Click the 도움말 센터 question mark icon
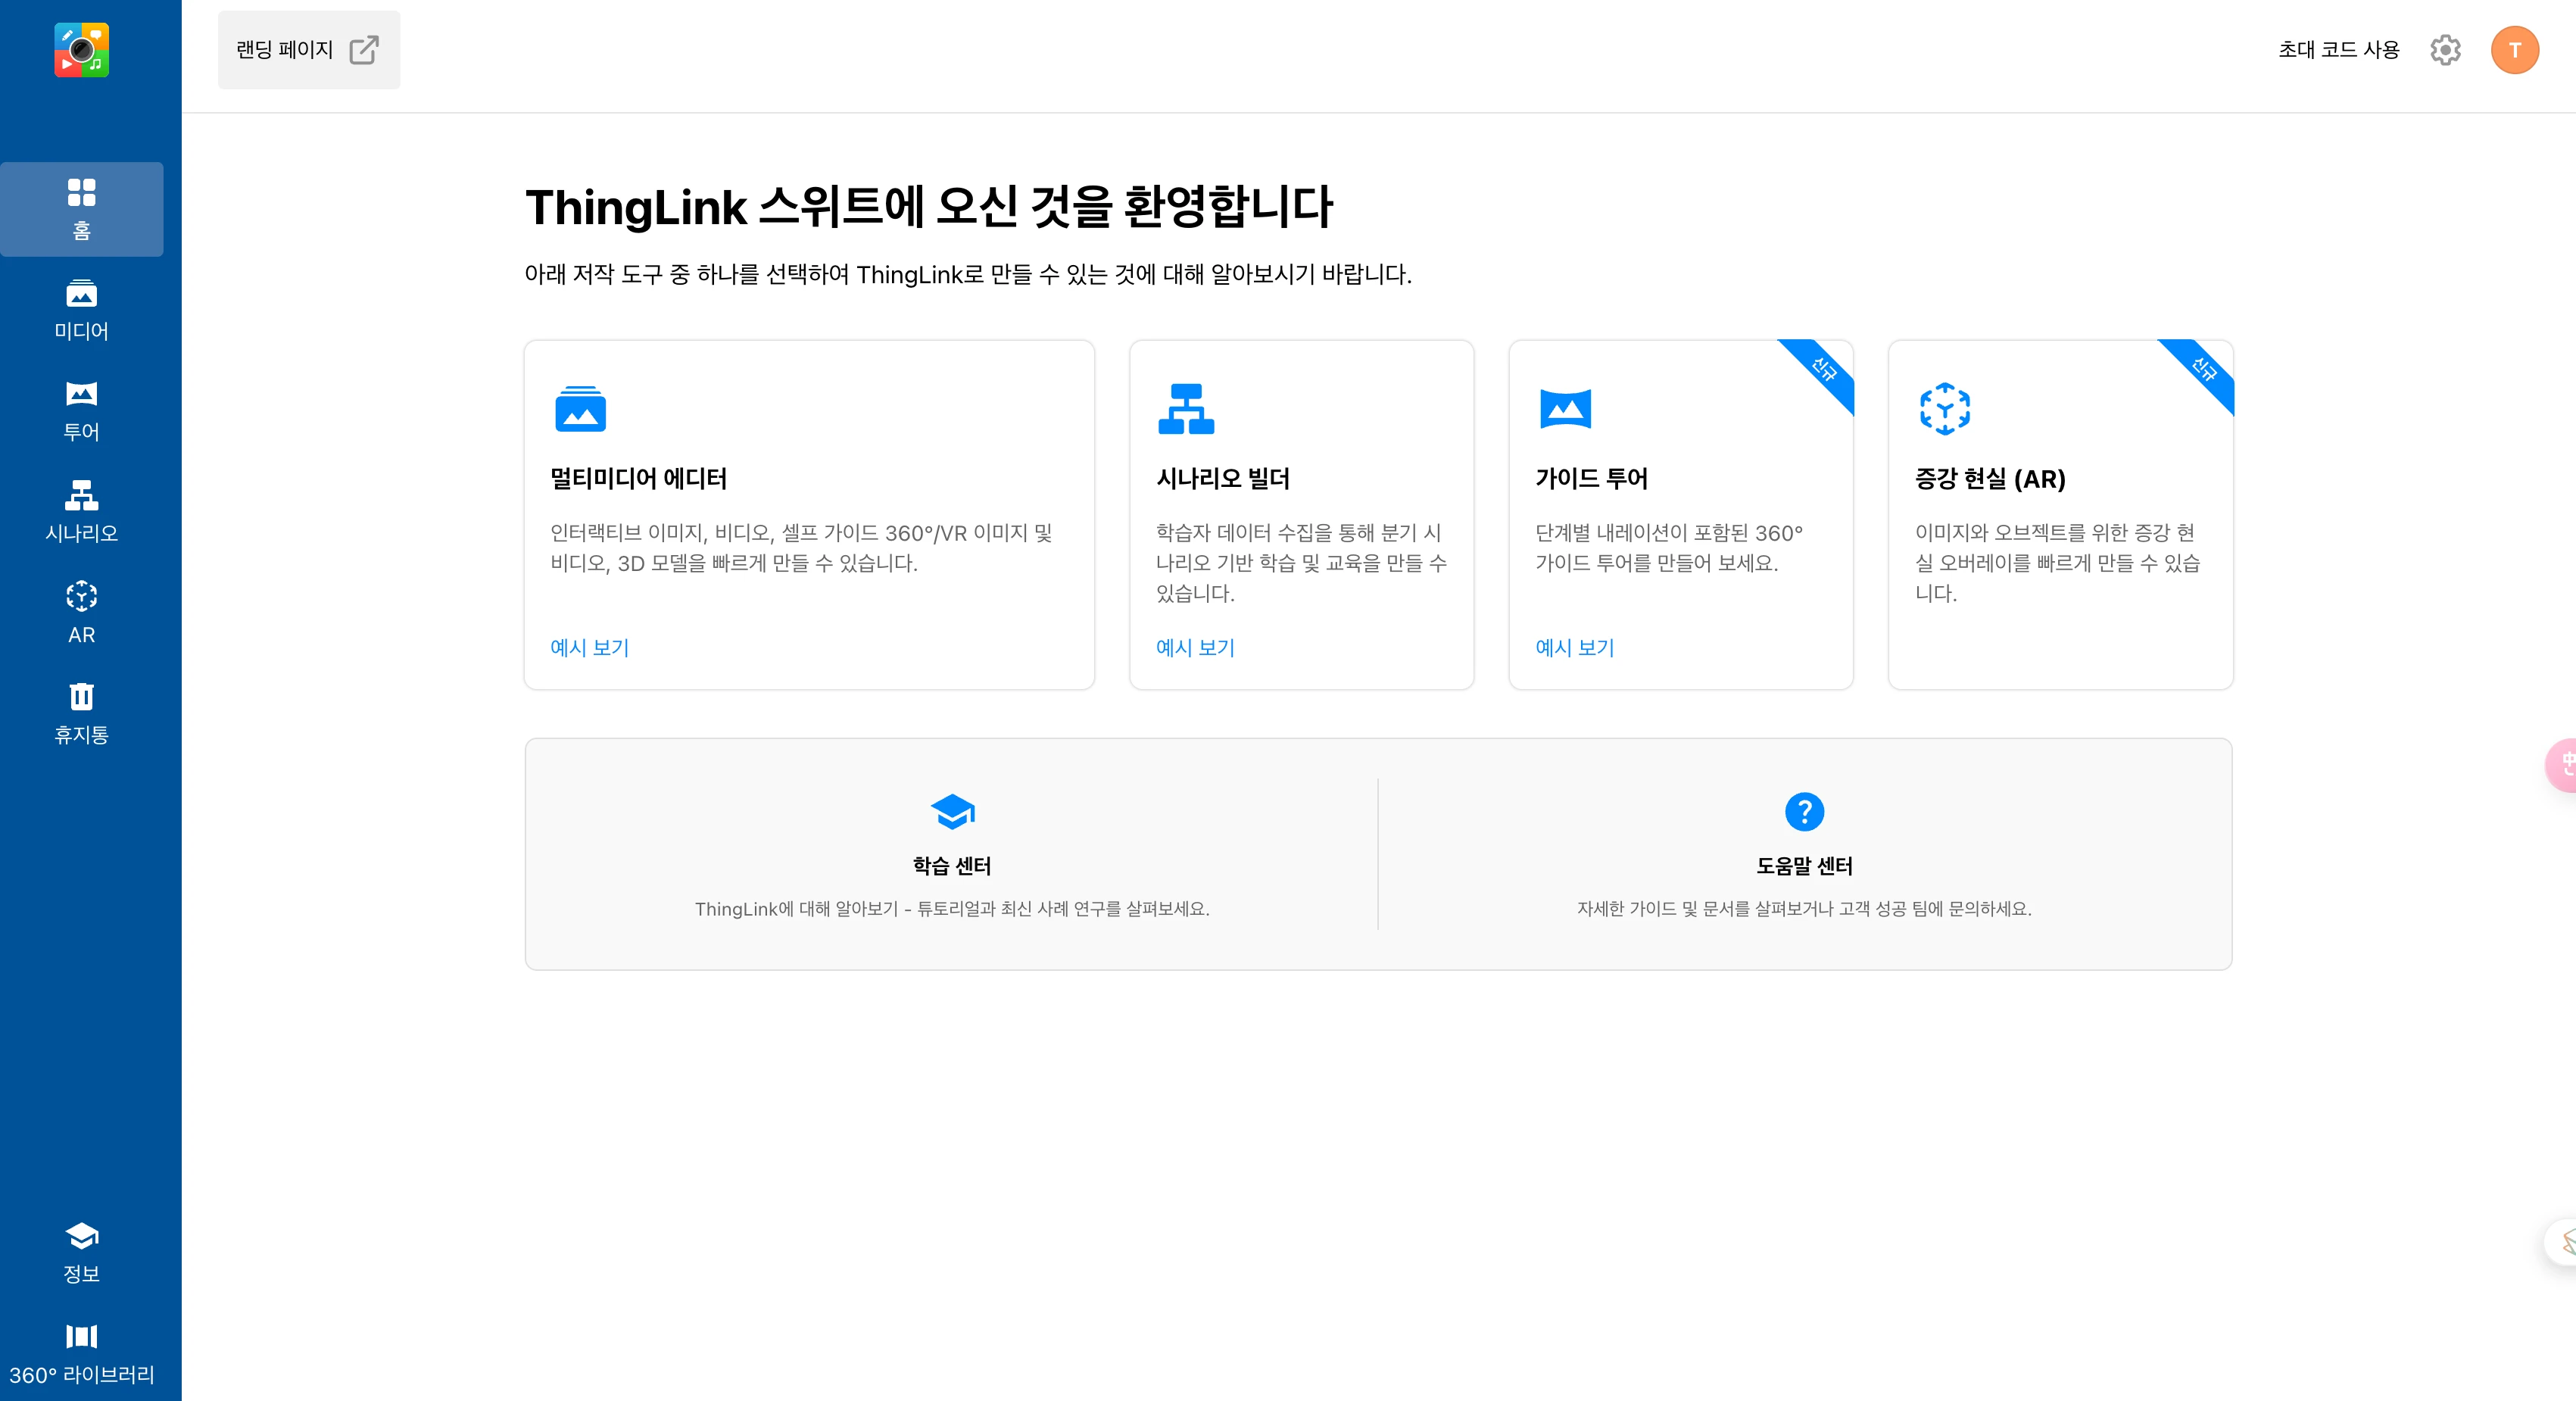This screenshot has height=1401, width=2576. pos(1804,811)
